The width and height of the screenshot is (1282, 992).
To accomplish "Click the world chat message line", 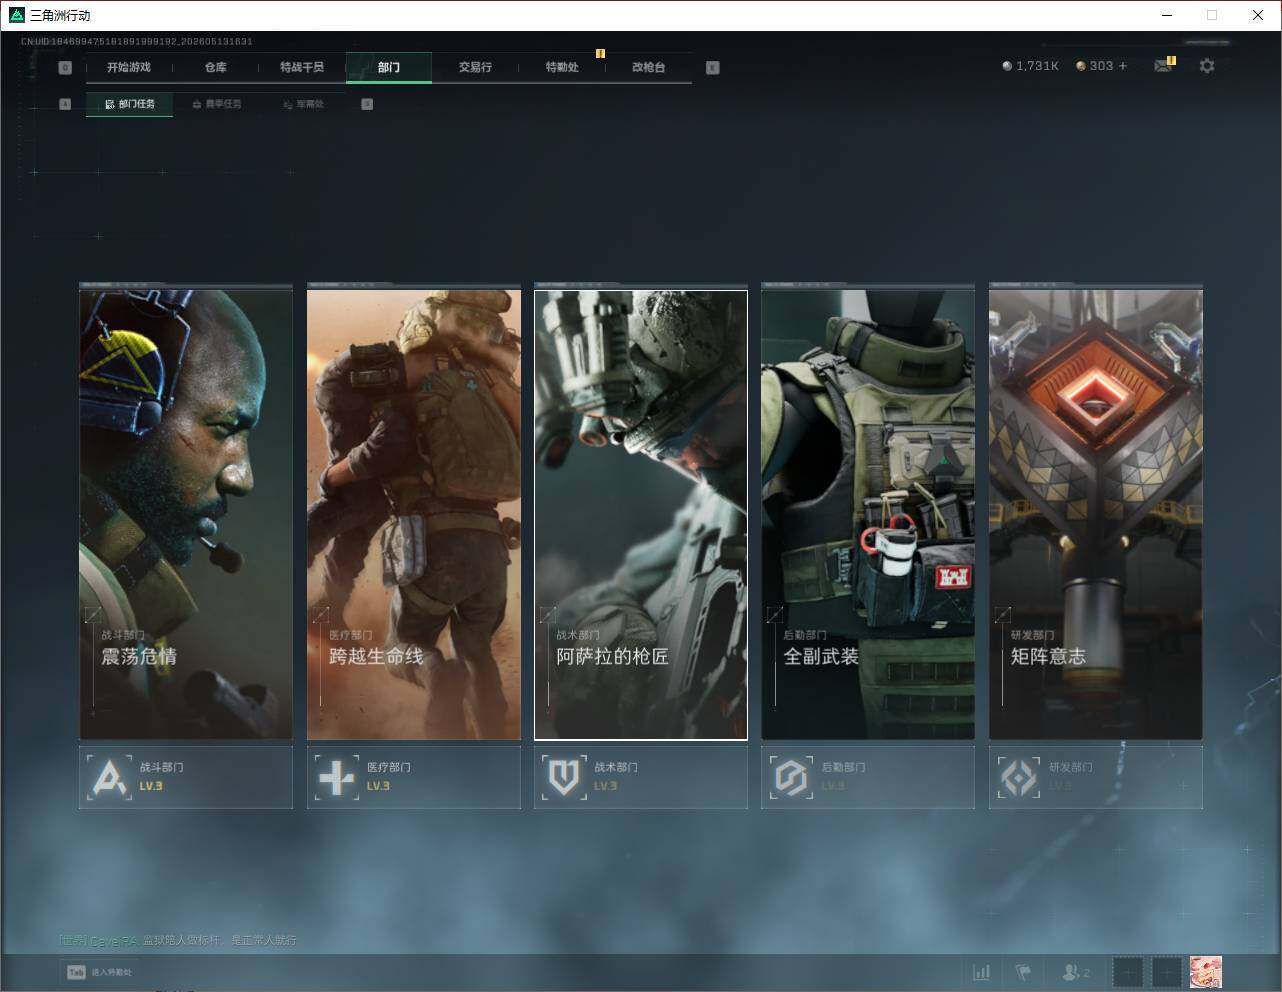I will coord(178,940).
